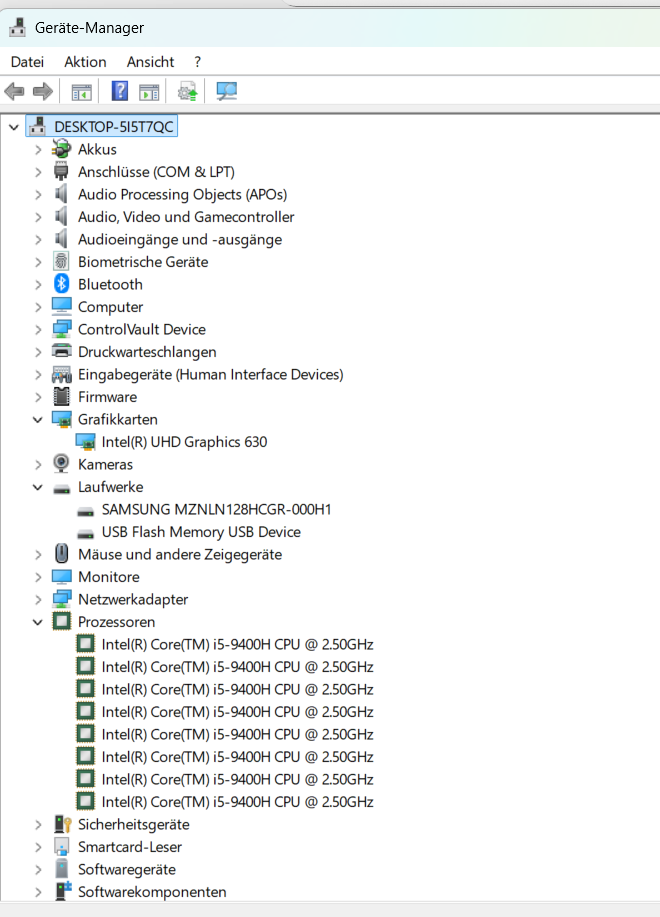Collapse the Prozessoren category
660x917 pixels.
click(38, 622)
